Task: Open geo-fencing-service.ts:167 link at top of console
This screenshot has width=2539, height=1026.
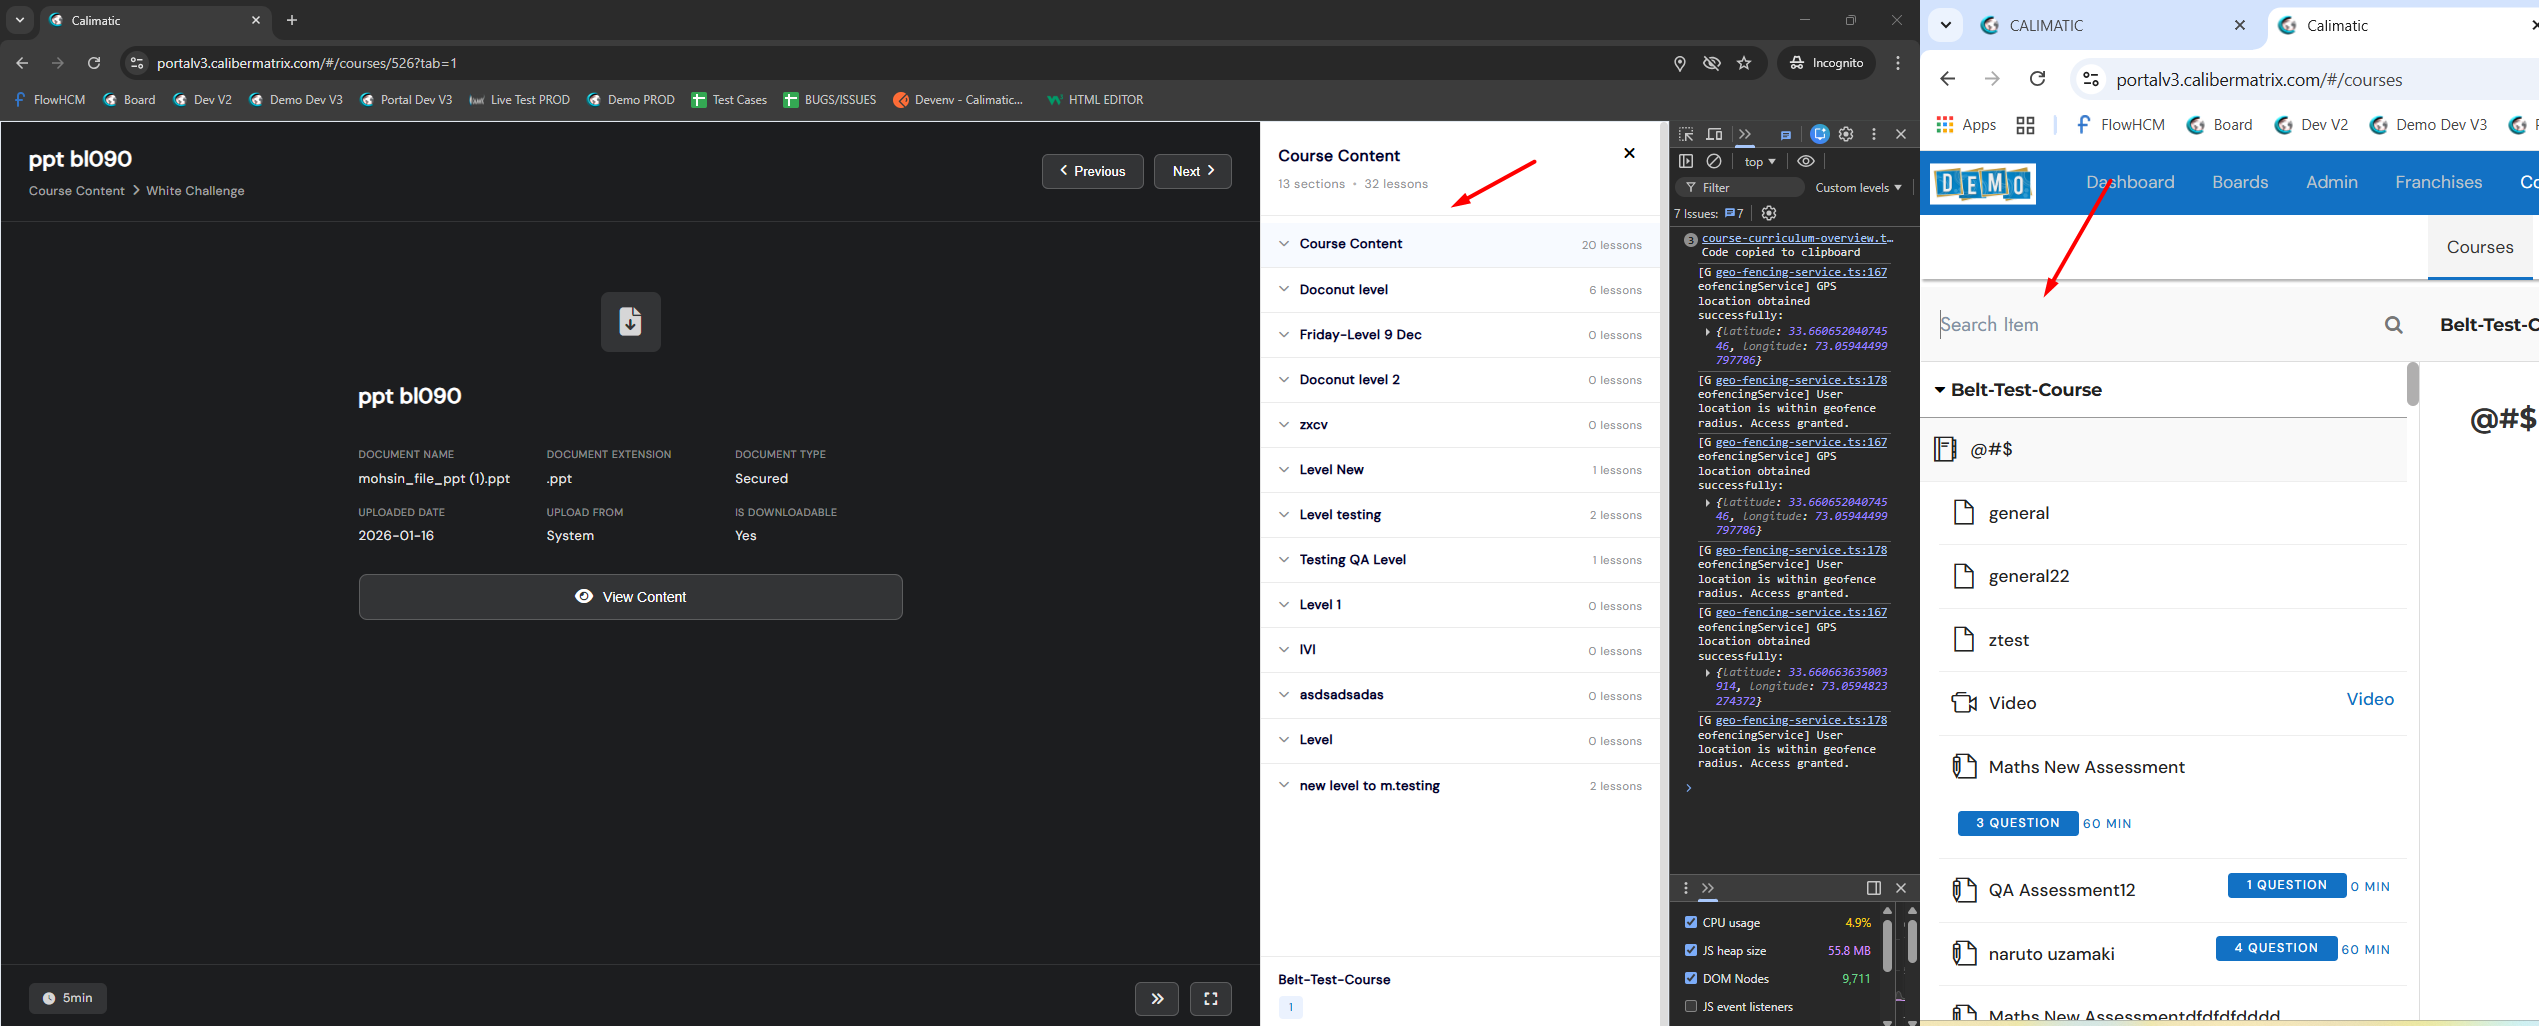Action: pos(1801,272)
